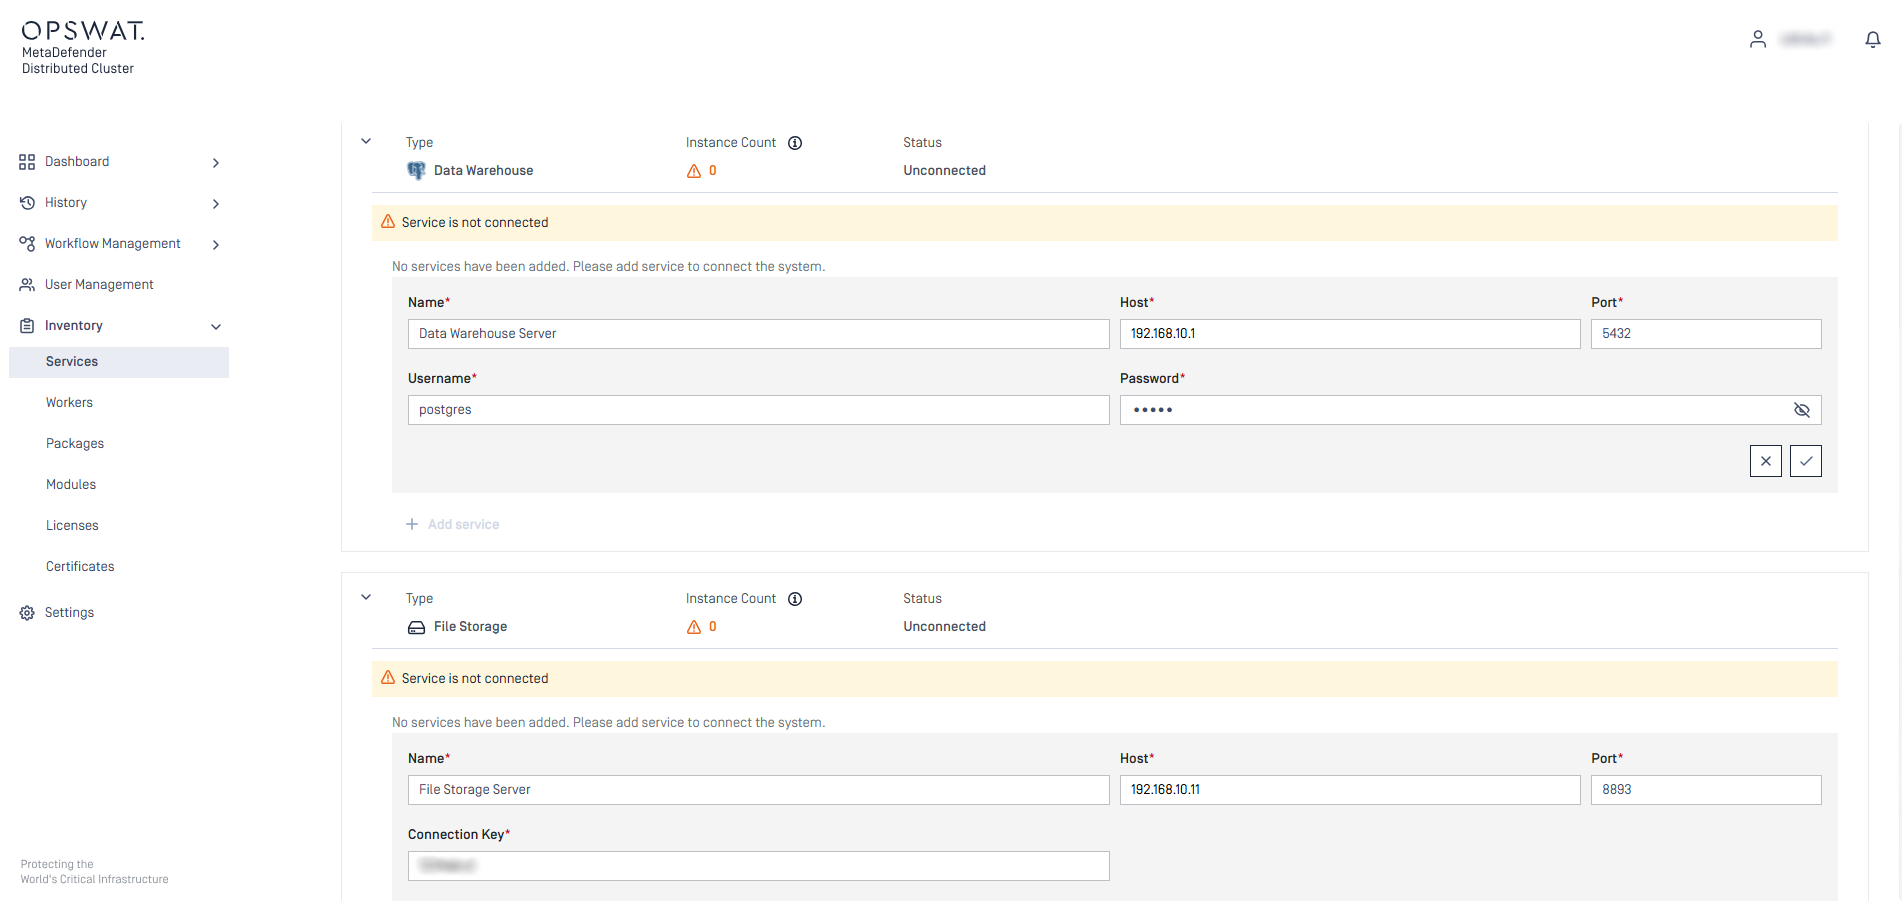Open the notifications bell
Viewport: 1902px width, 901px height.
(1873, 39)
